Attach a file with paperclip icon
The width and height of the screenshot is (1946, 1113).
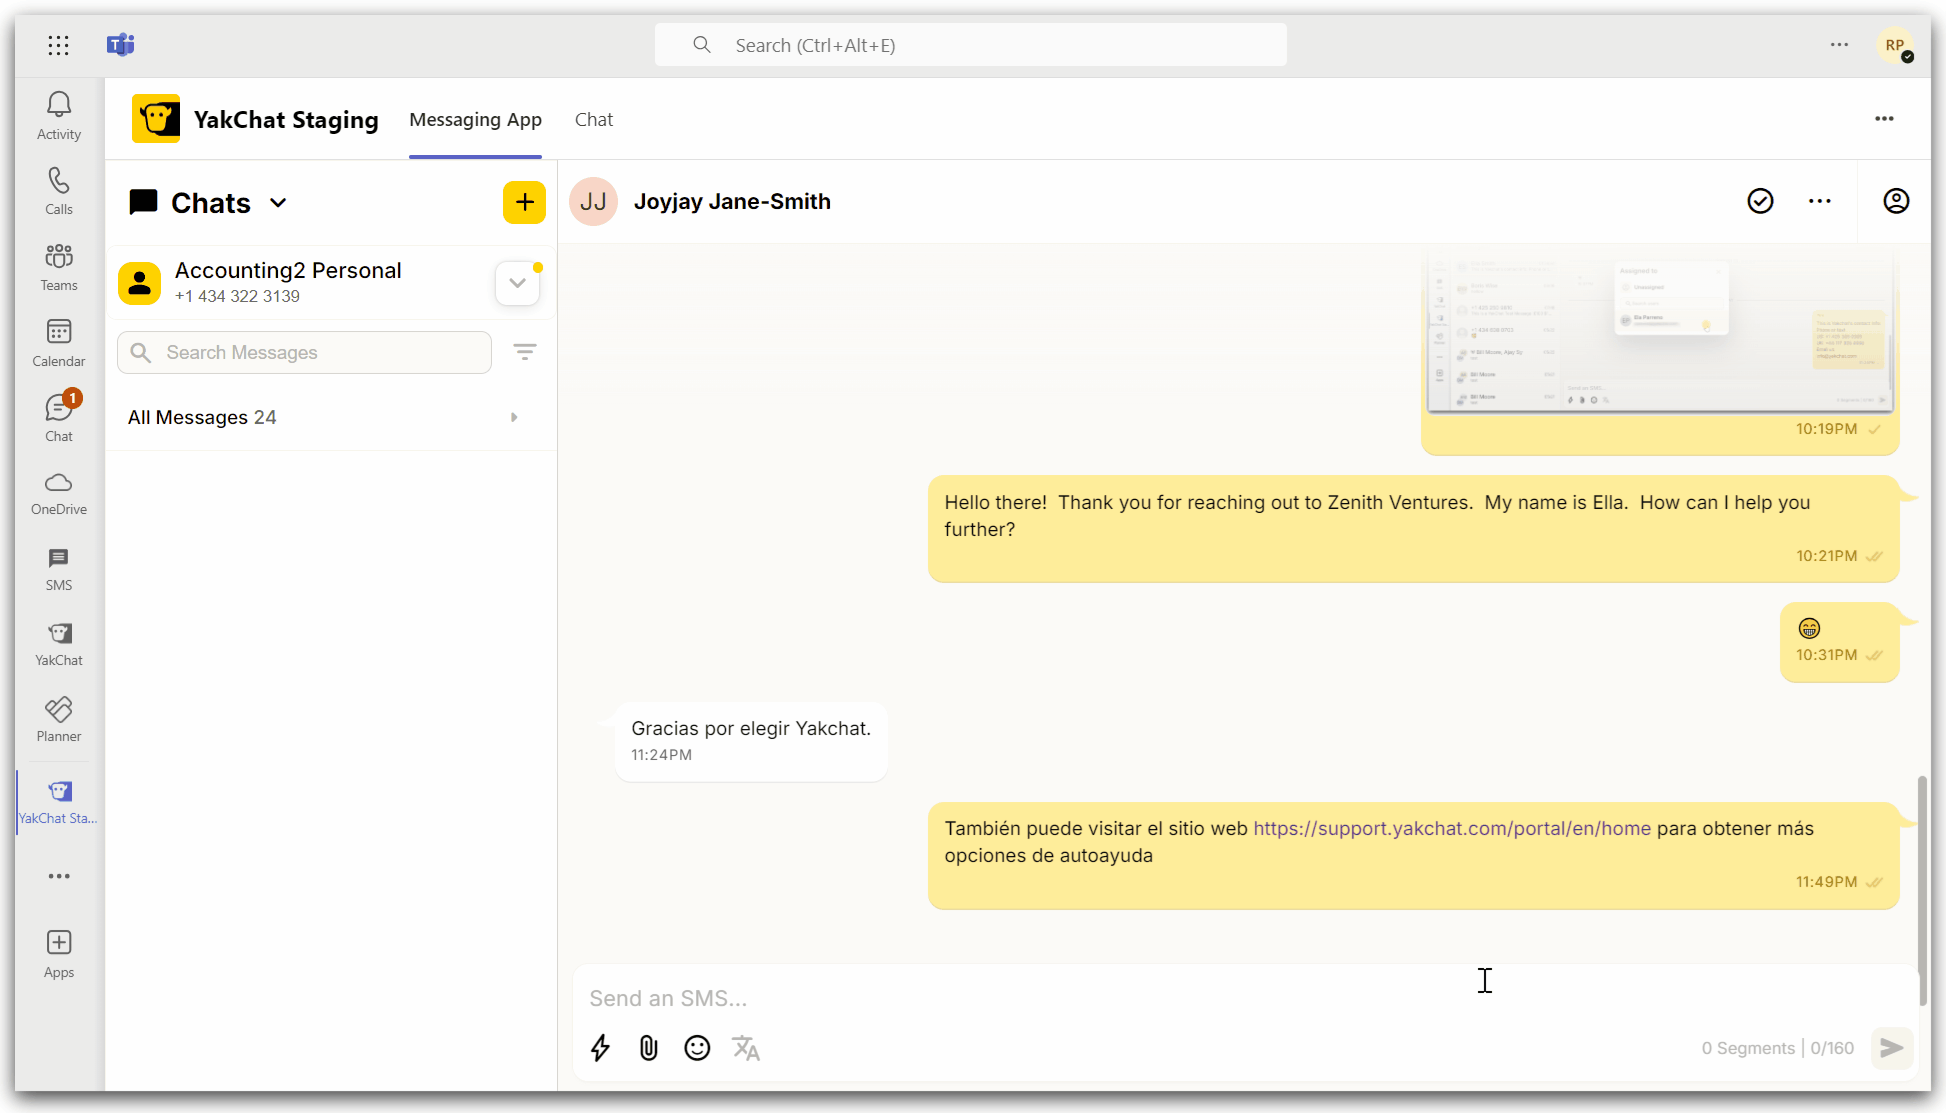click(x=649, y=1048)
